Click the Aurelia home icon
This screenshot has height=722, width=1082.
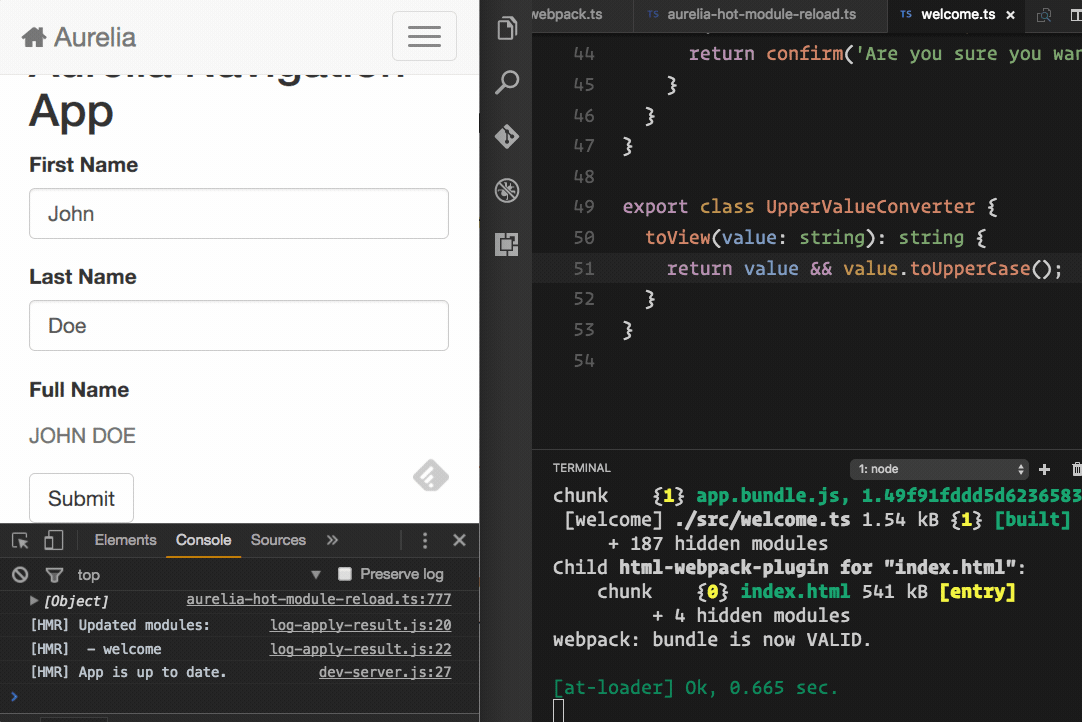click(34, 37)
